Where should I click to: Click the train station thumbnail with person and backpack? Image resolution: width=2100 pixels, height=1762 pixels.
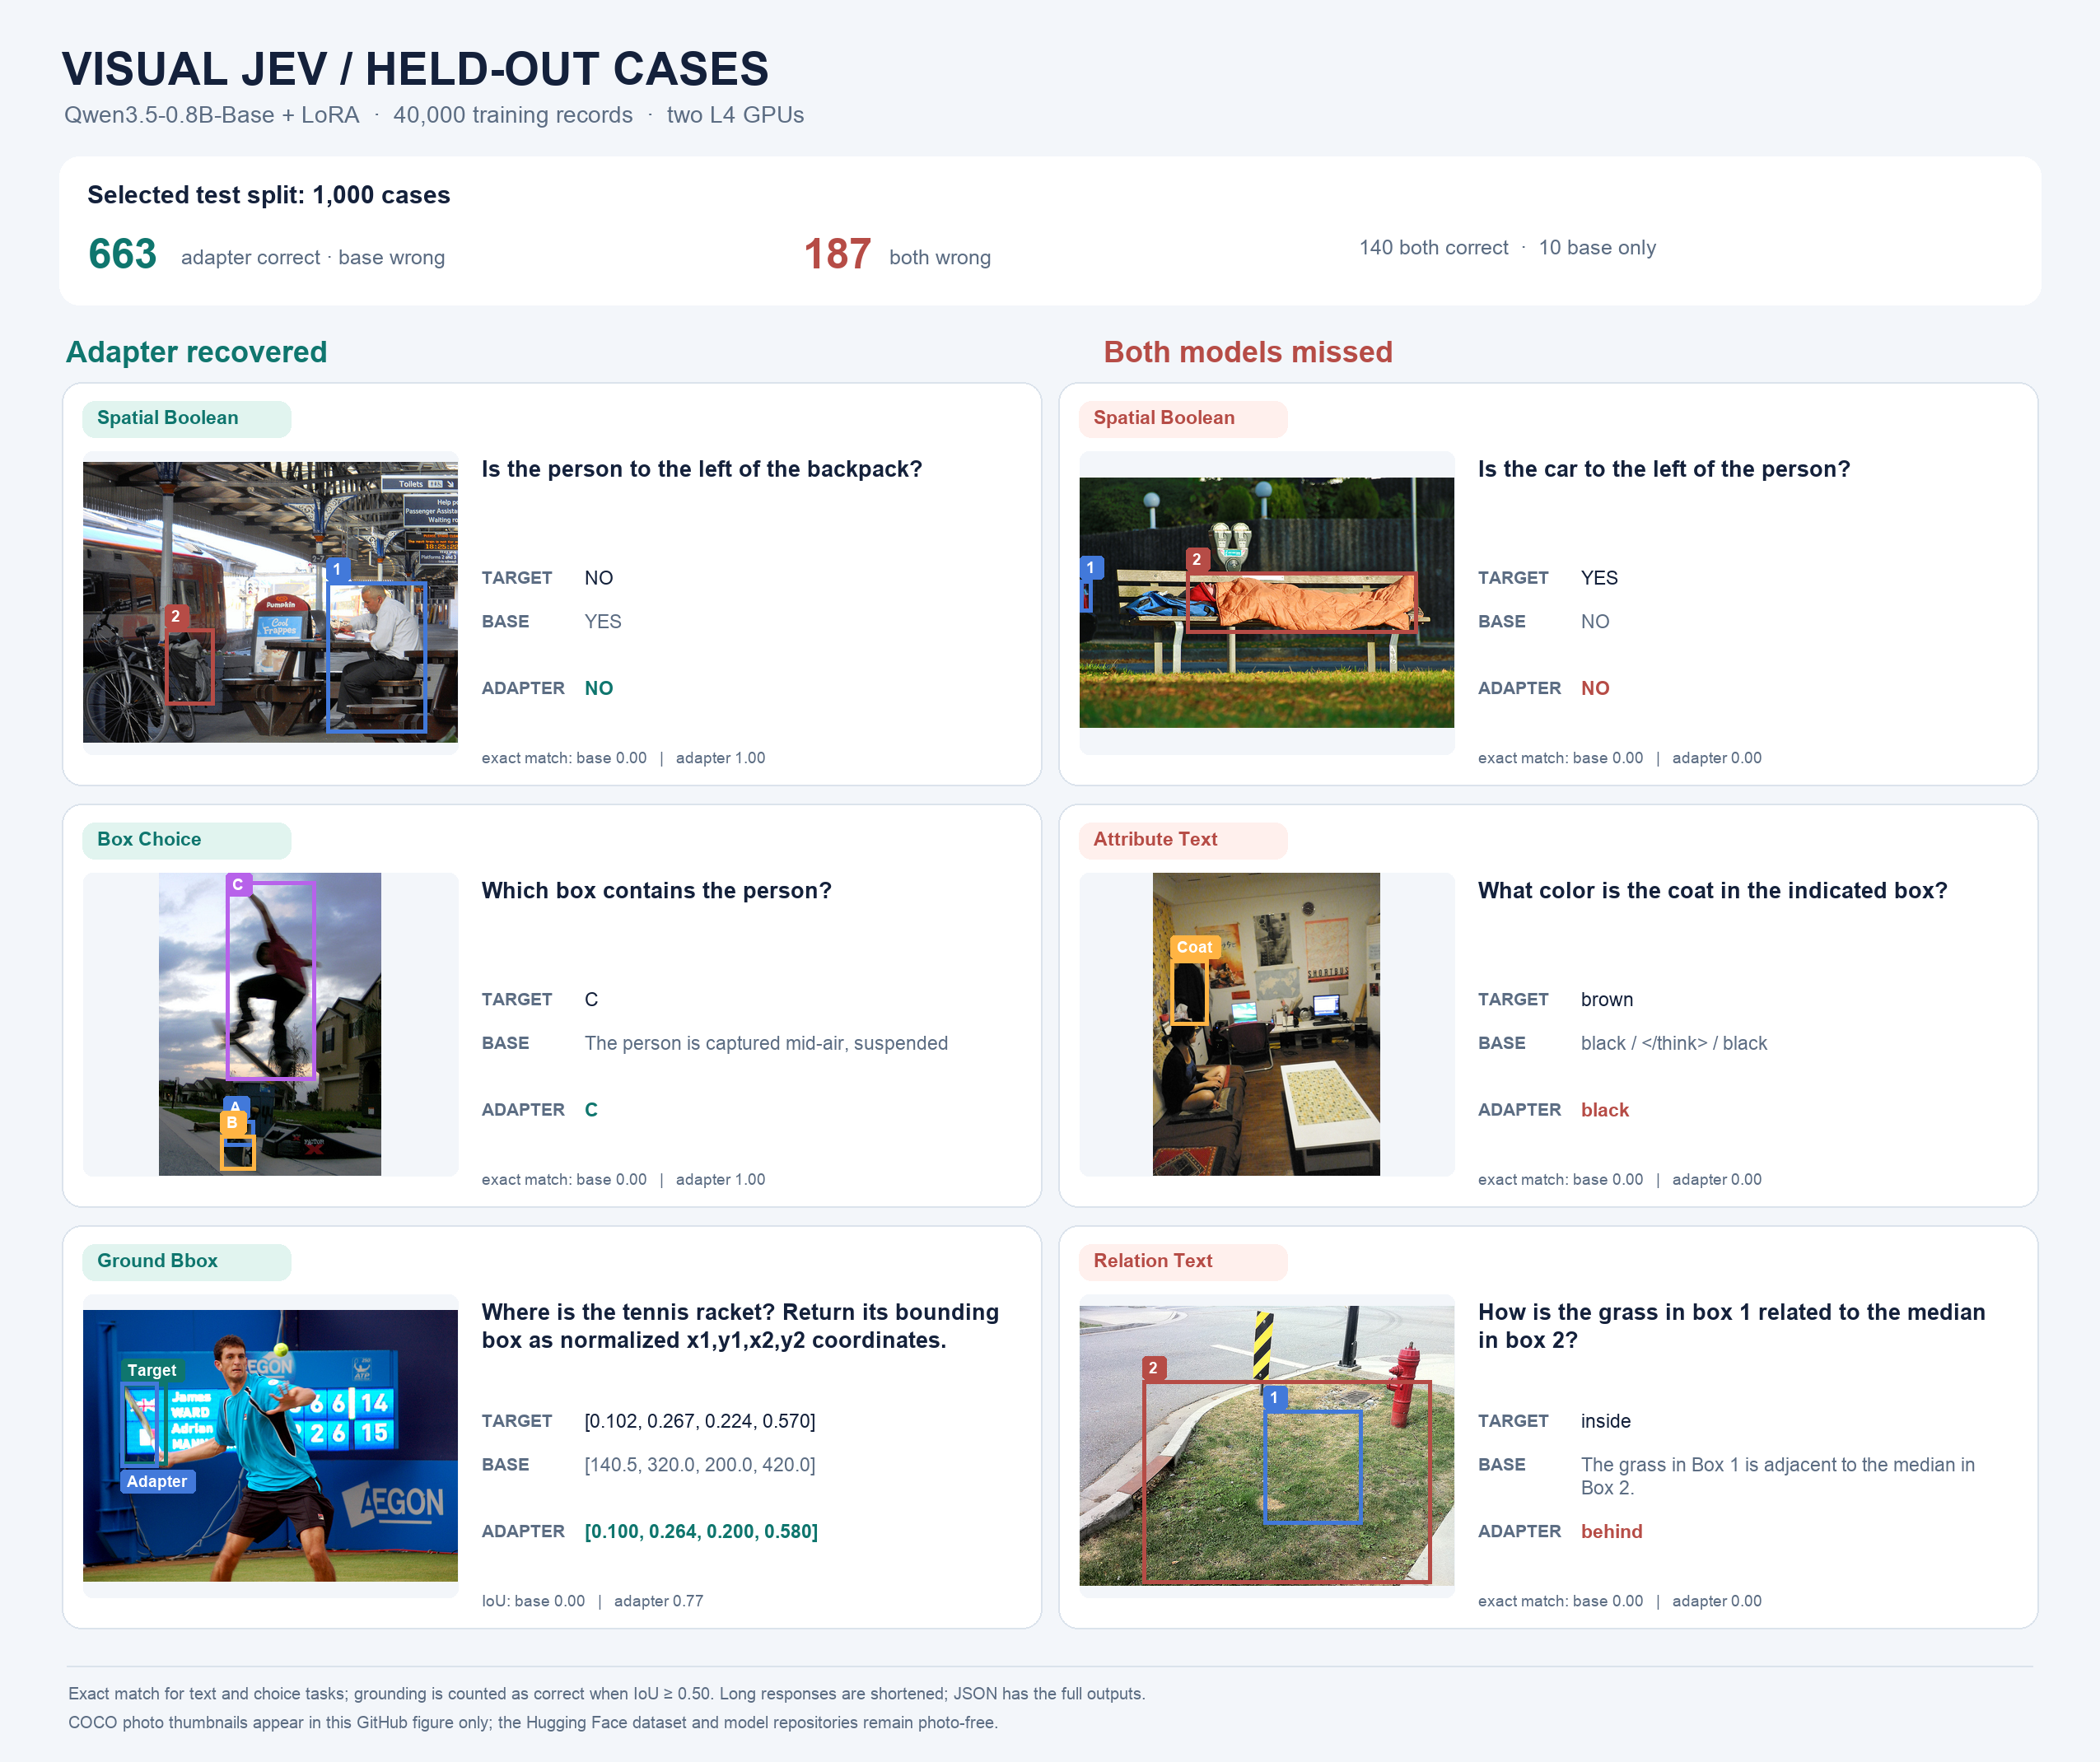[x=270, y=602]
